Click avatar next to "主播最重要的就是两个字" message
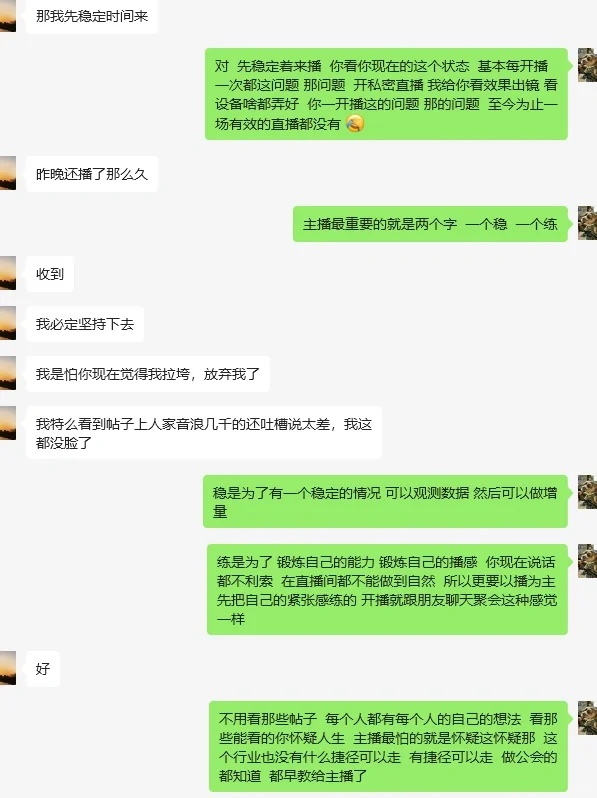The width and height of the screenshot is (597, 798). (587, 223)
